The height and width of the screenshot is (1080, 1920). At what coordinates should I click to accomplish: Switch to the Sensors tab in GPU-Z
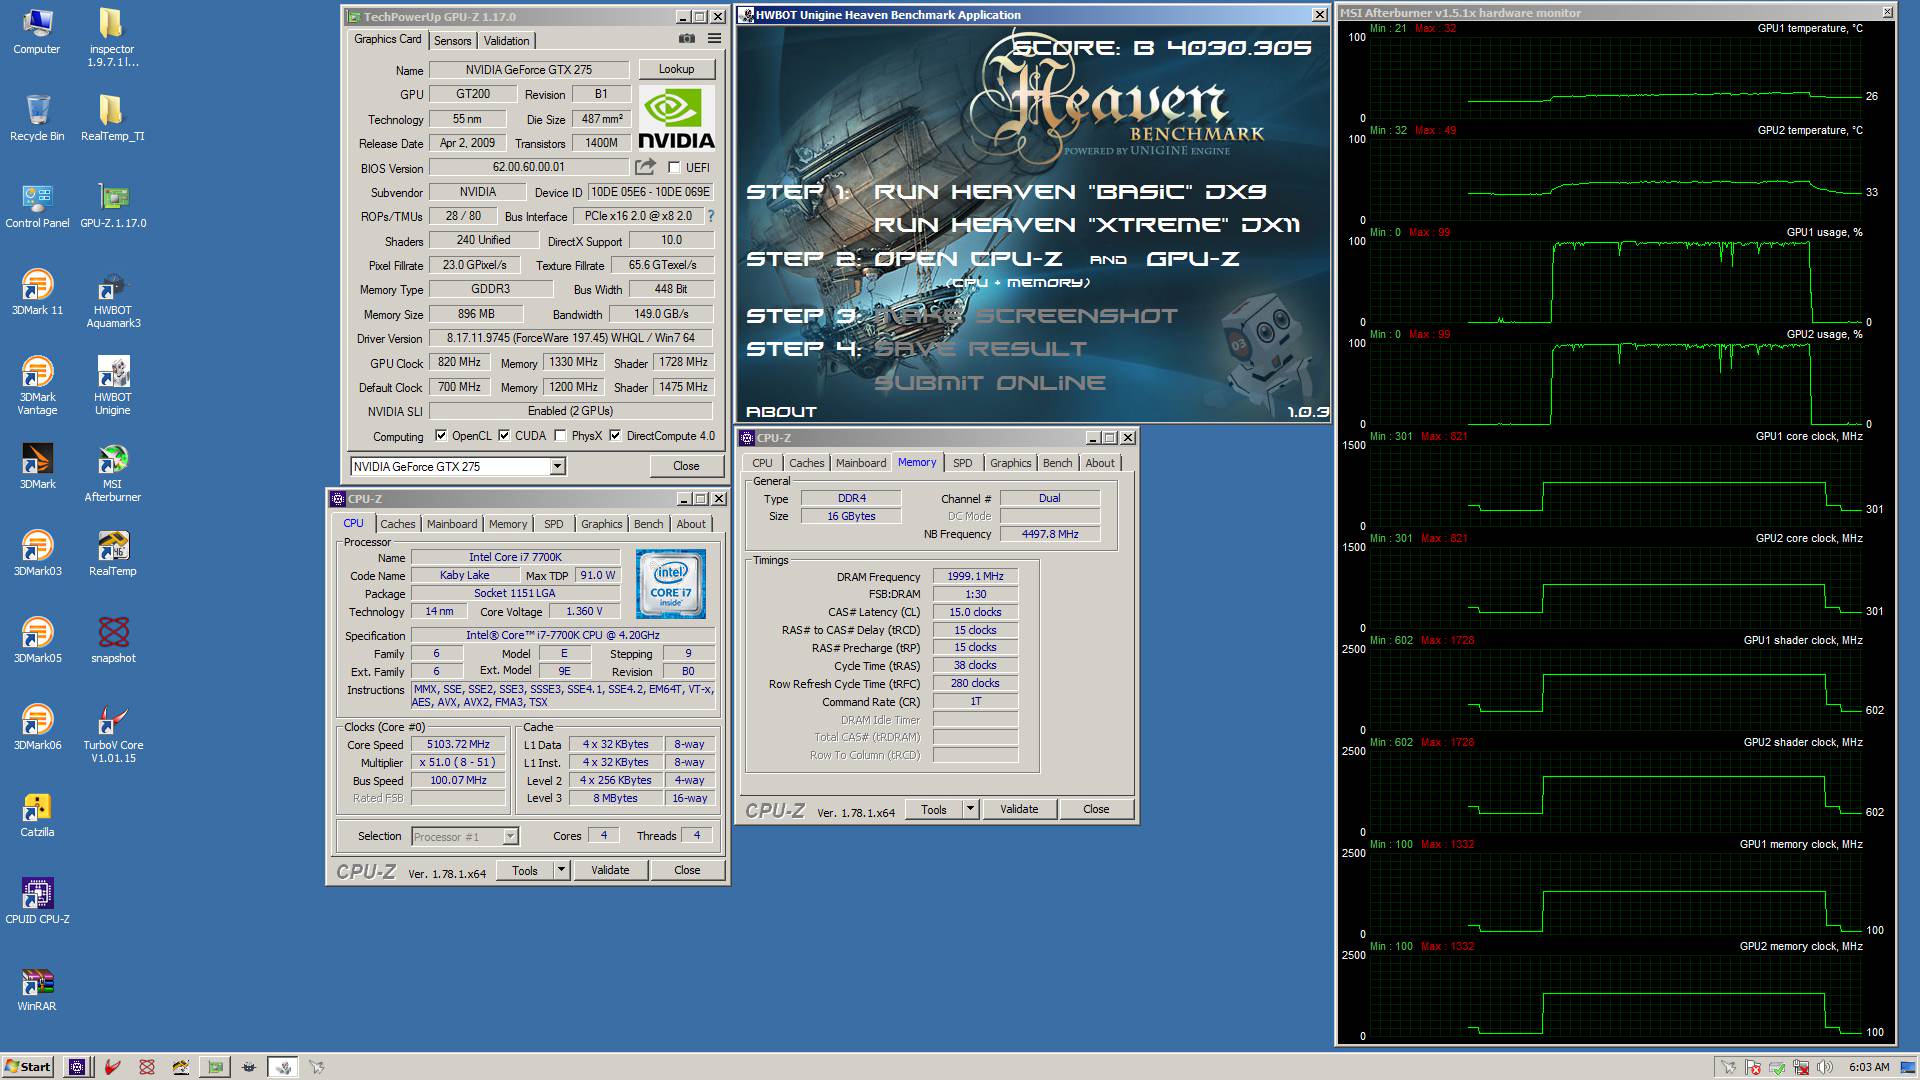(x=452, y=41)
